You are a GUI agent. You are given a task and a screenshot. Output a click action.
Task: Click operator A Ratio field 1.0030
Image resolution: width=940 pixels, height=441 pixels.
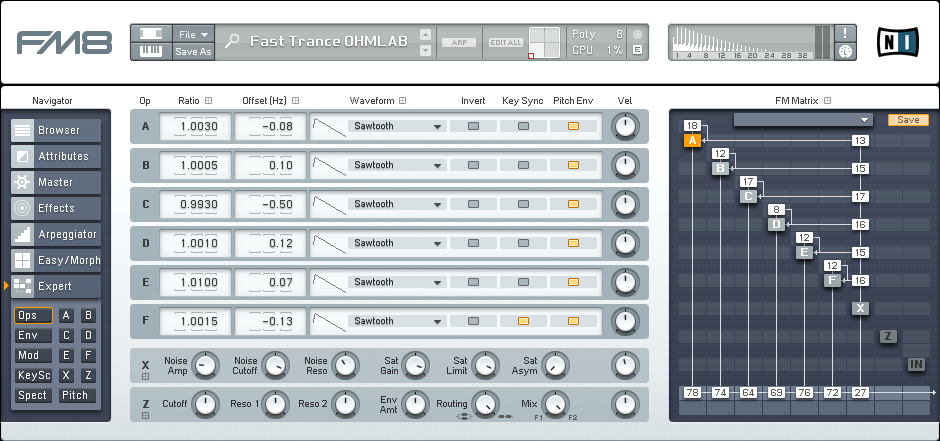[x=196, y=126]
